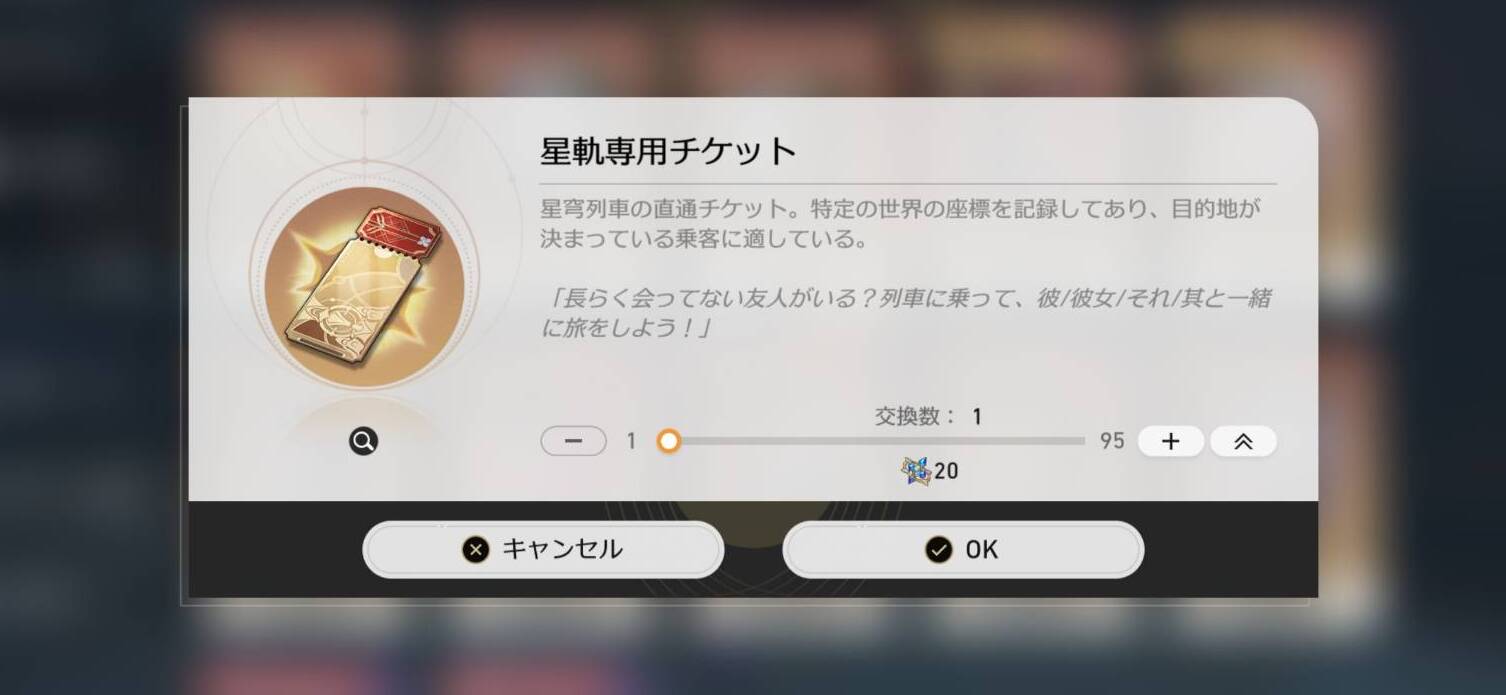The width and height of the screenshot is (1506, 695).
Task: Increase exchange quantity with the plus button
Action: point(1170,441)
